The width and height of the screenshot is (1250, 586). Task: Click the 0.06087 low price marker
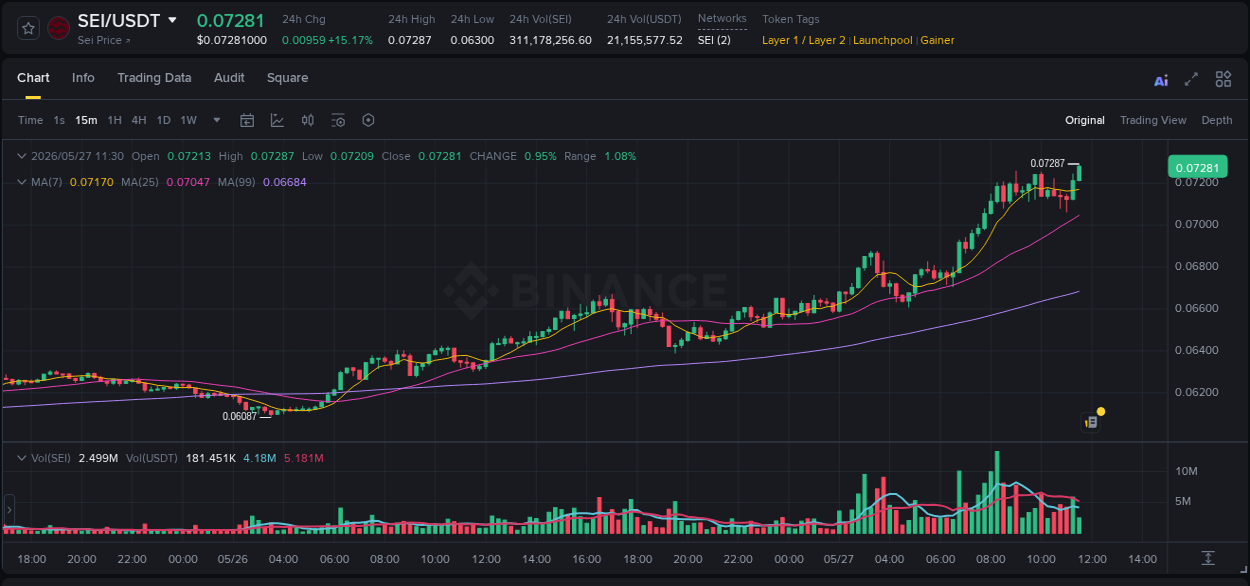[240, 416]
